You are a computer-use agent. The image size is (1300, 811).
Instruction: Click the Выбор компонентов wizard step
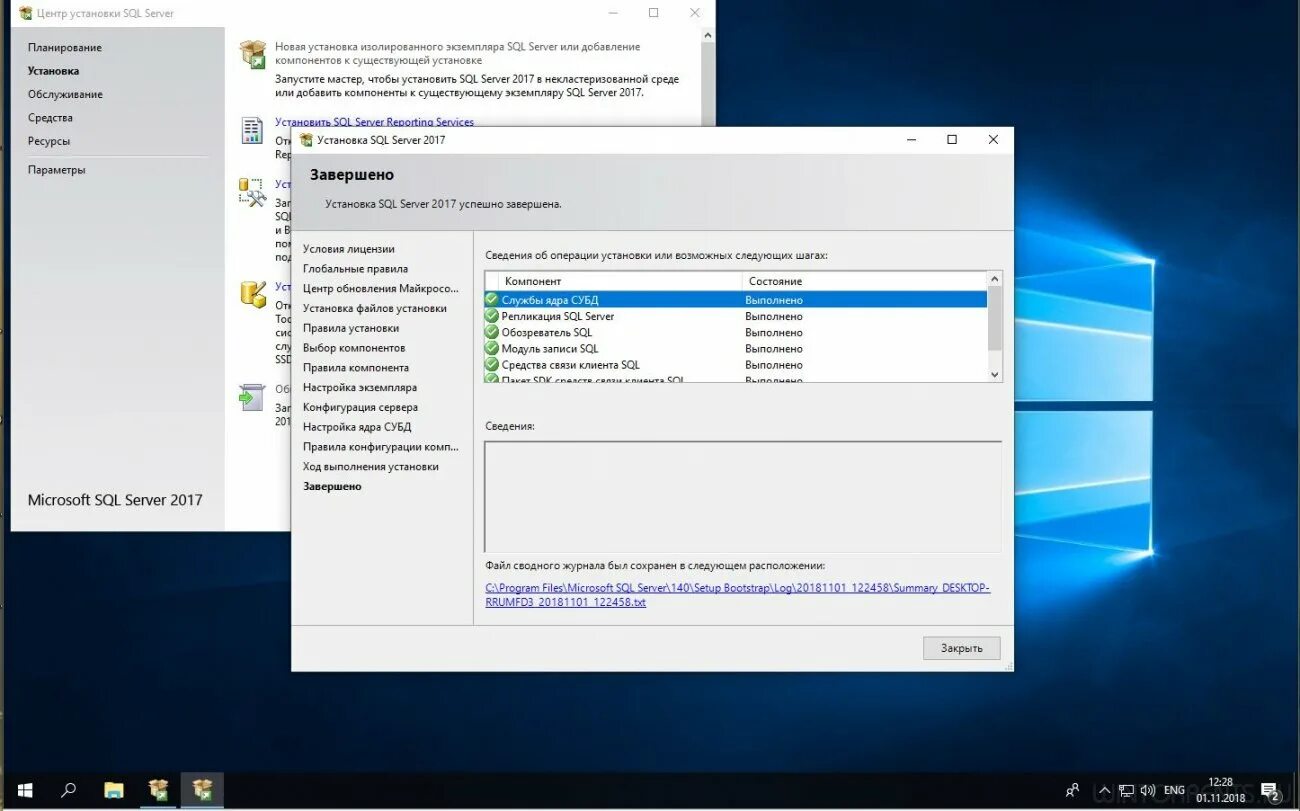pos(354,348)
